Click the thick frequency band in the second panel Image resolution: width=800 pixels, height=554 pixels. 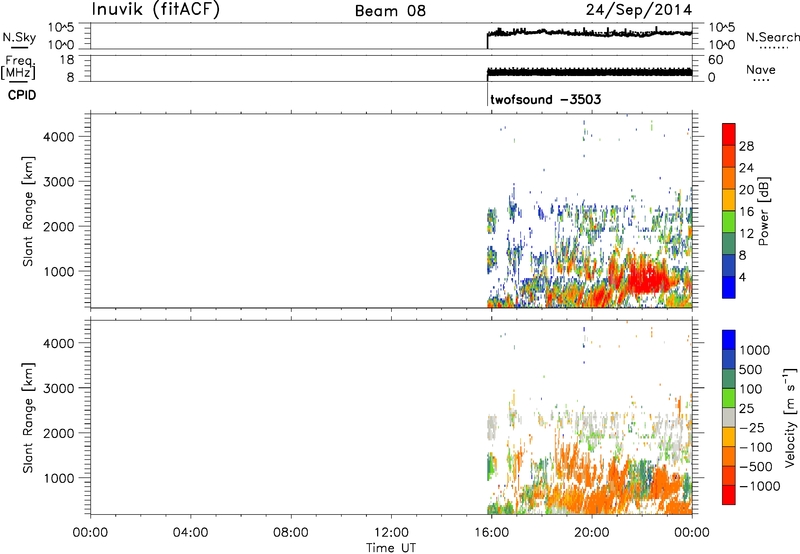pos(589,72)
